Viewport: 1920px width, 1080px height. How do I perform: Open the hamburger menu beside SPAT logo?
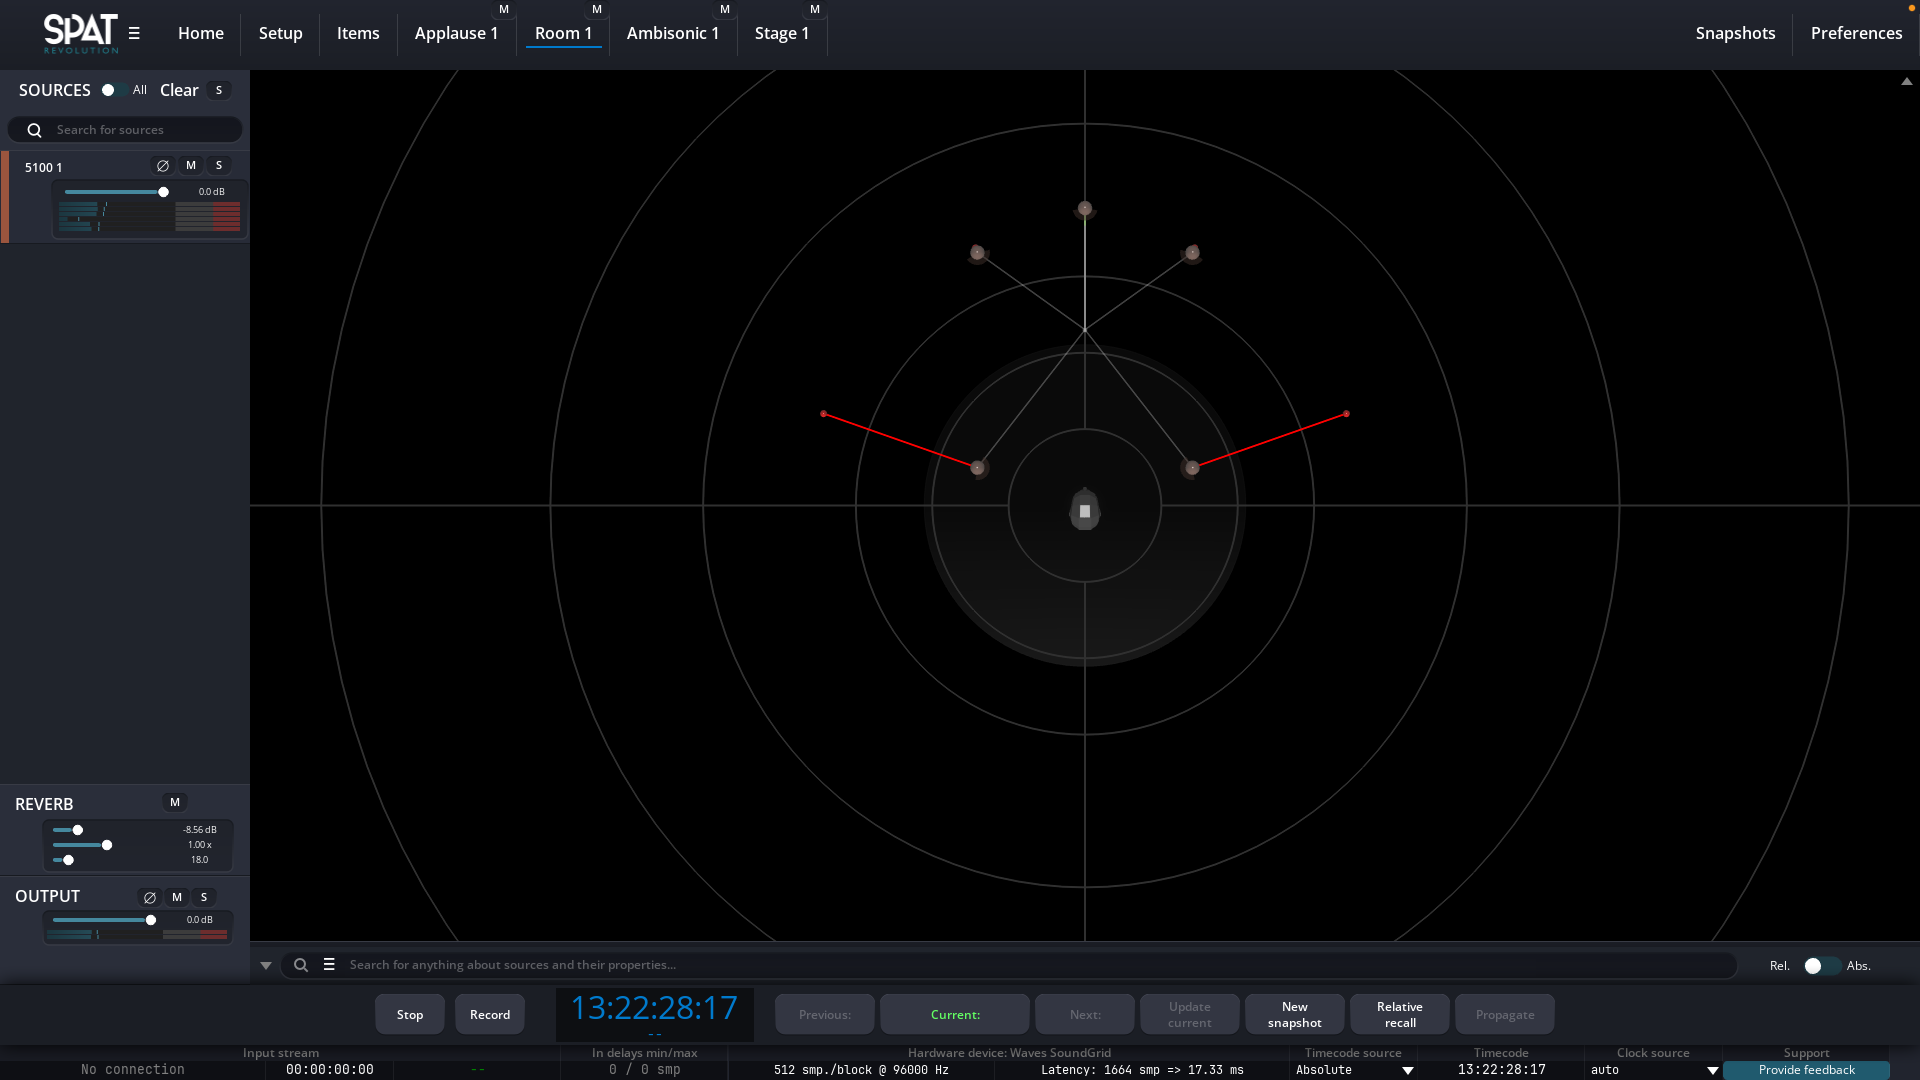pyautogui.click(x=134, y=33)
